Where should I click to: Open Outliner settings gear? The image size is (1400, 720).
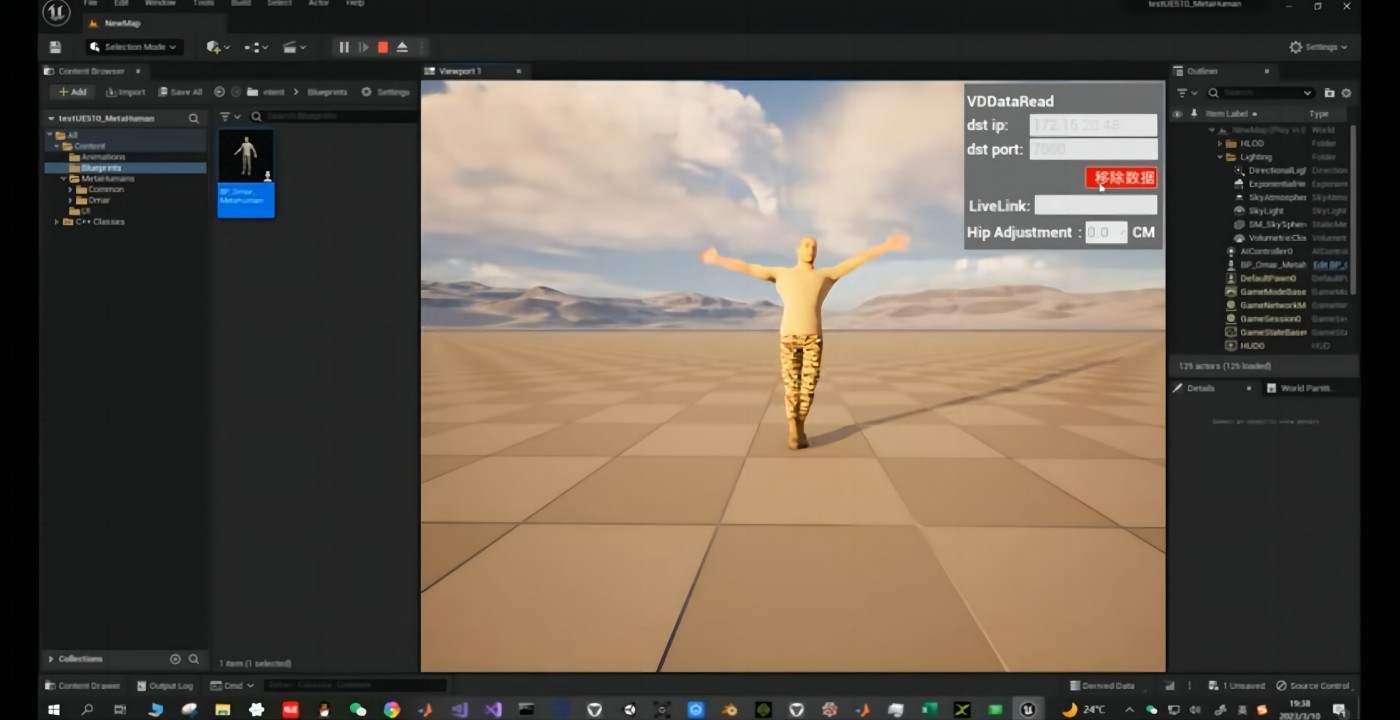tap(1346, 93)
